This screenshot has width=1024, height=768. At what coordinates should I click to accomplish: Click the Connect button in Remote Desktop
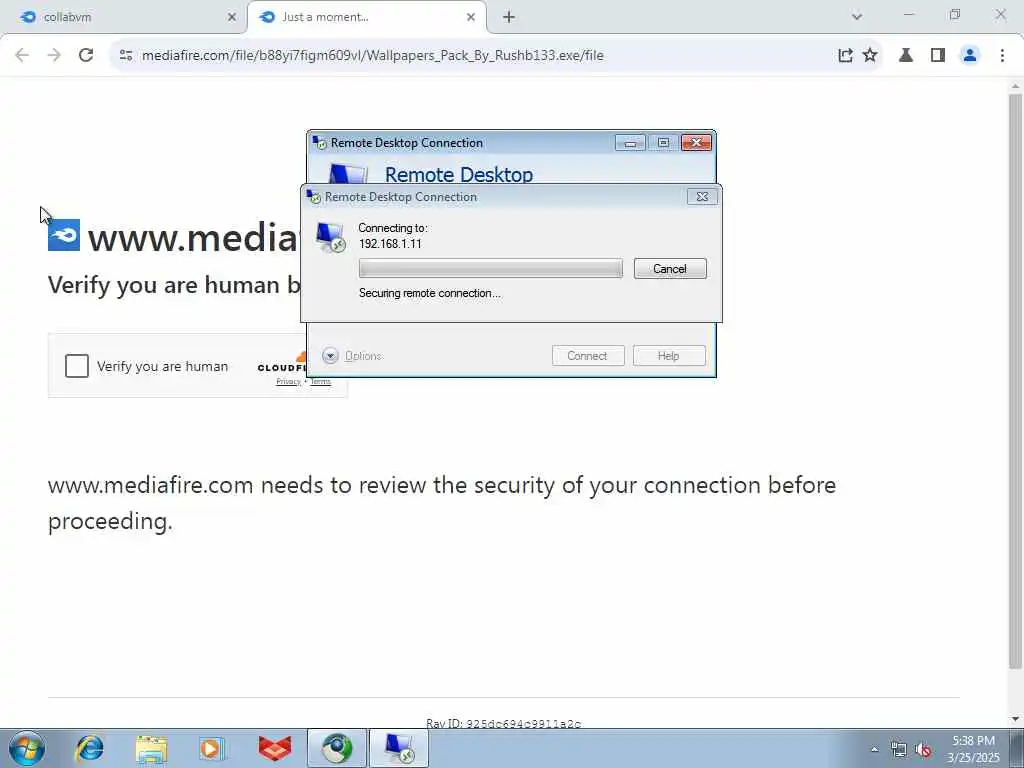(x=588, y=356)
